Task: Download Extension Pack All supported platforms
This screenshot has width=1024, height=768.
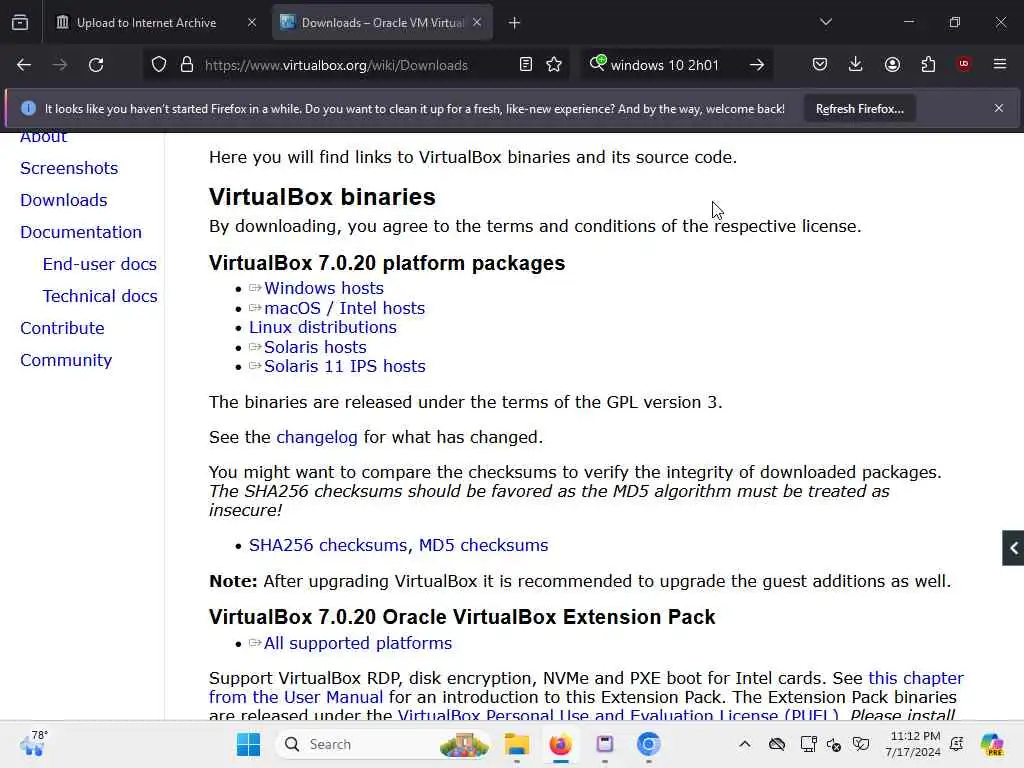Action: (x=358, y=643)
